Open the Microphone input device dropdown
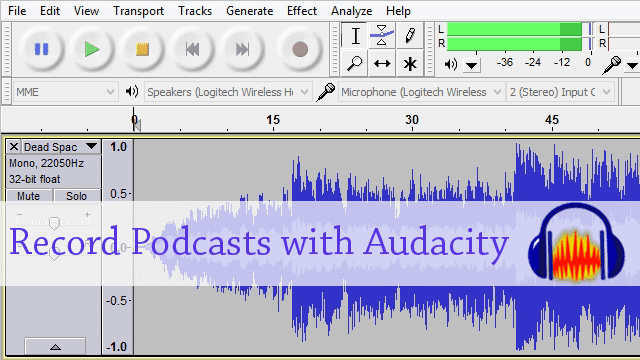The height and width of the screenshot is (360, 640). 421,92
